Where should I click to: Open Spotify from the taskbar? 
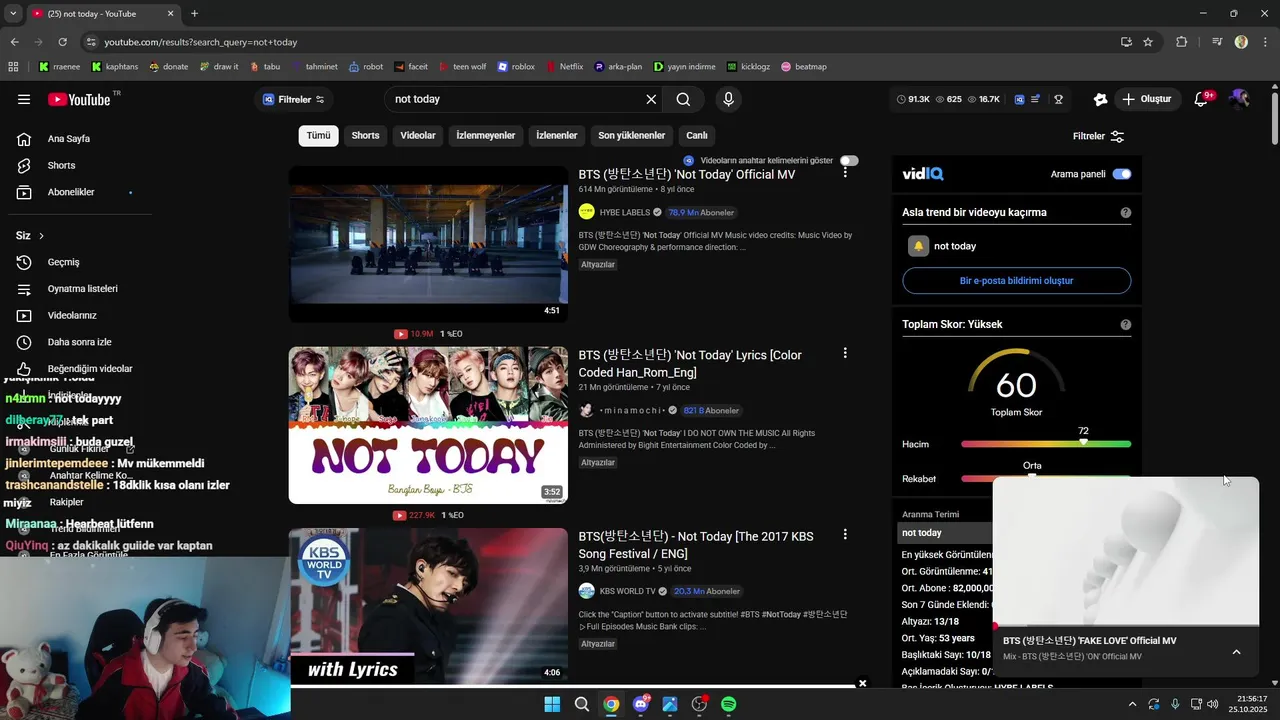(x=729, y=704)
